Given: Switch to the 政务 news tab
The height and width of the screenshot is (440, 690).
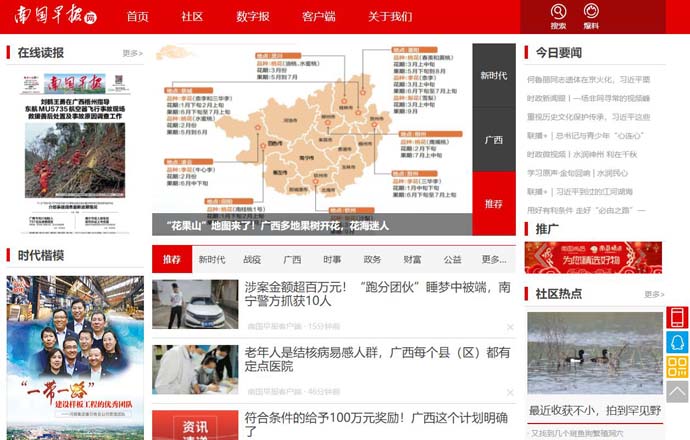Looking at the screenshot, I should [372, 260].
